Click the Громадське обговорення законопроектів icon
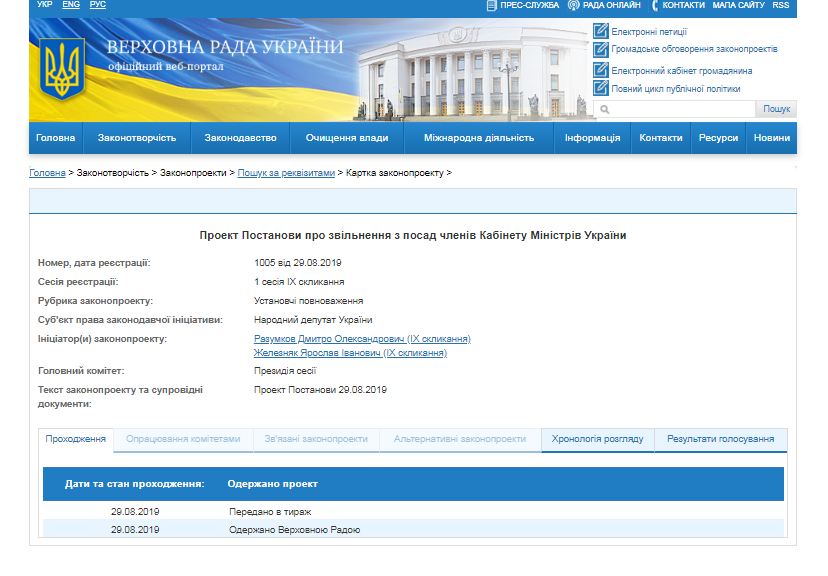 click(x=600, y=49)
